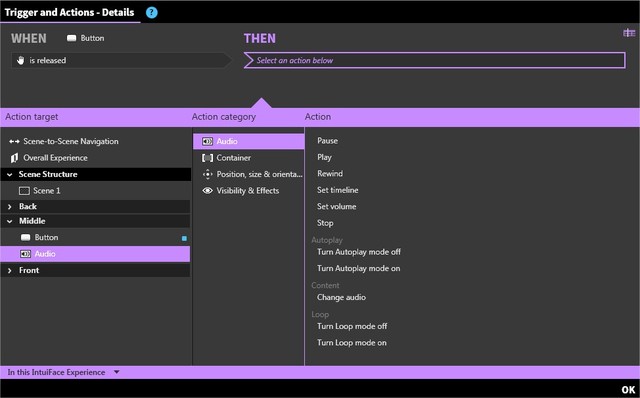The height and width of the screenshot is (398, 640).
Task: Expand the Back layer group
Action: pyautogui.click(x=9, y=207)
